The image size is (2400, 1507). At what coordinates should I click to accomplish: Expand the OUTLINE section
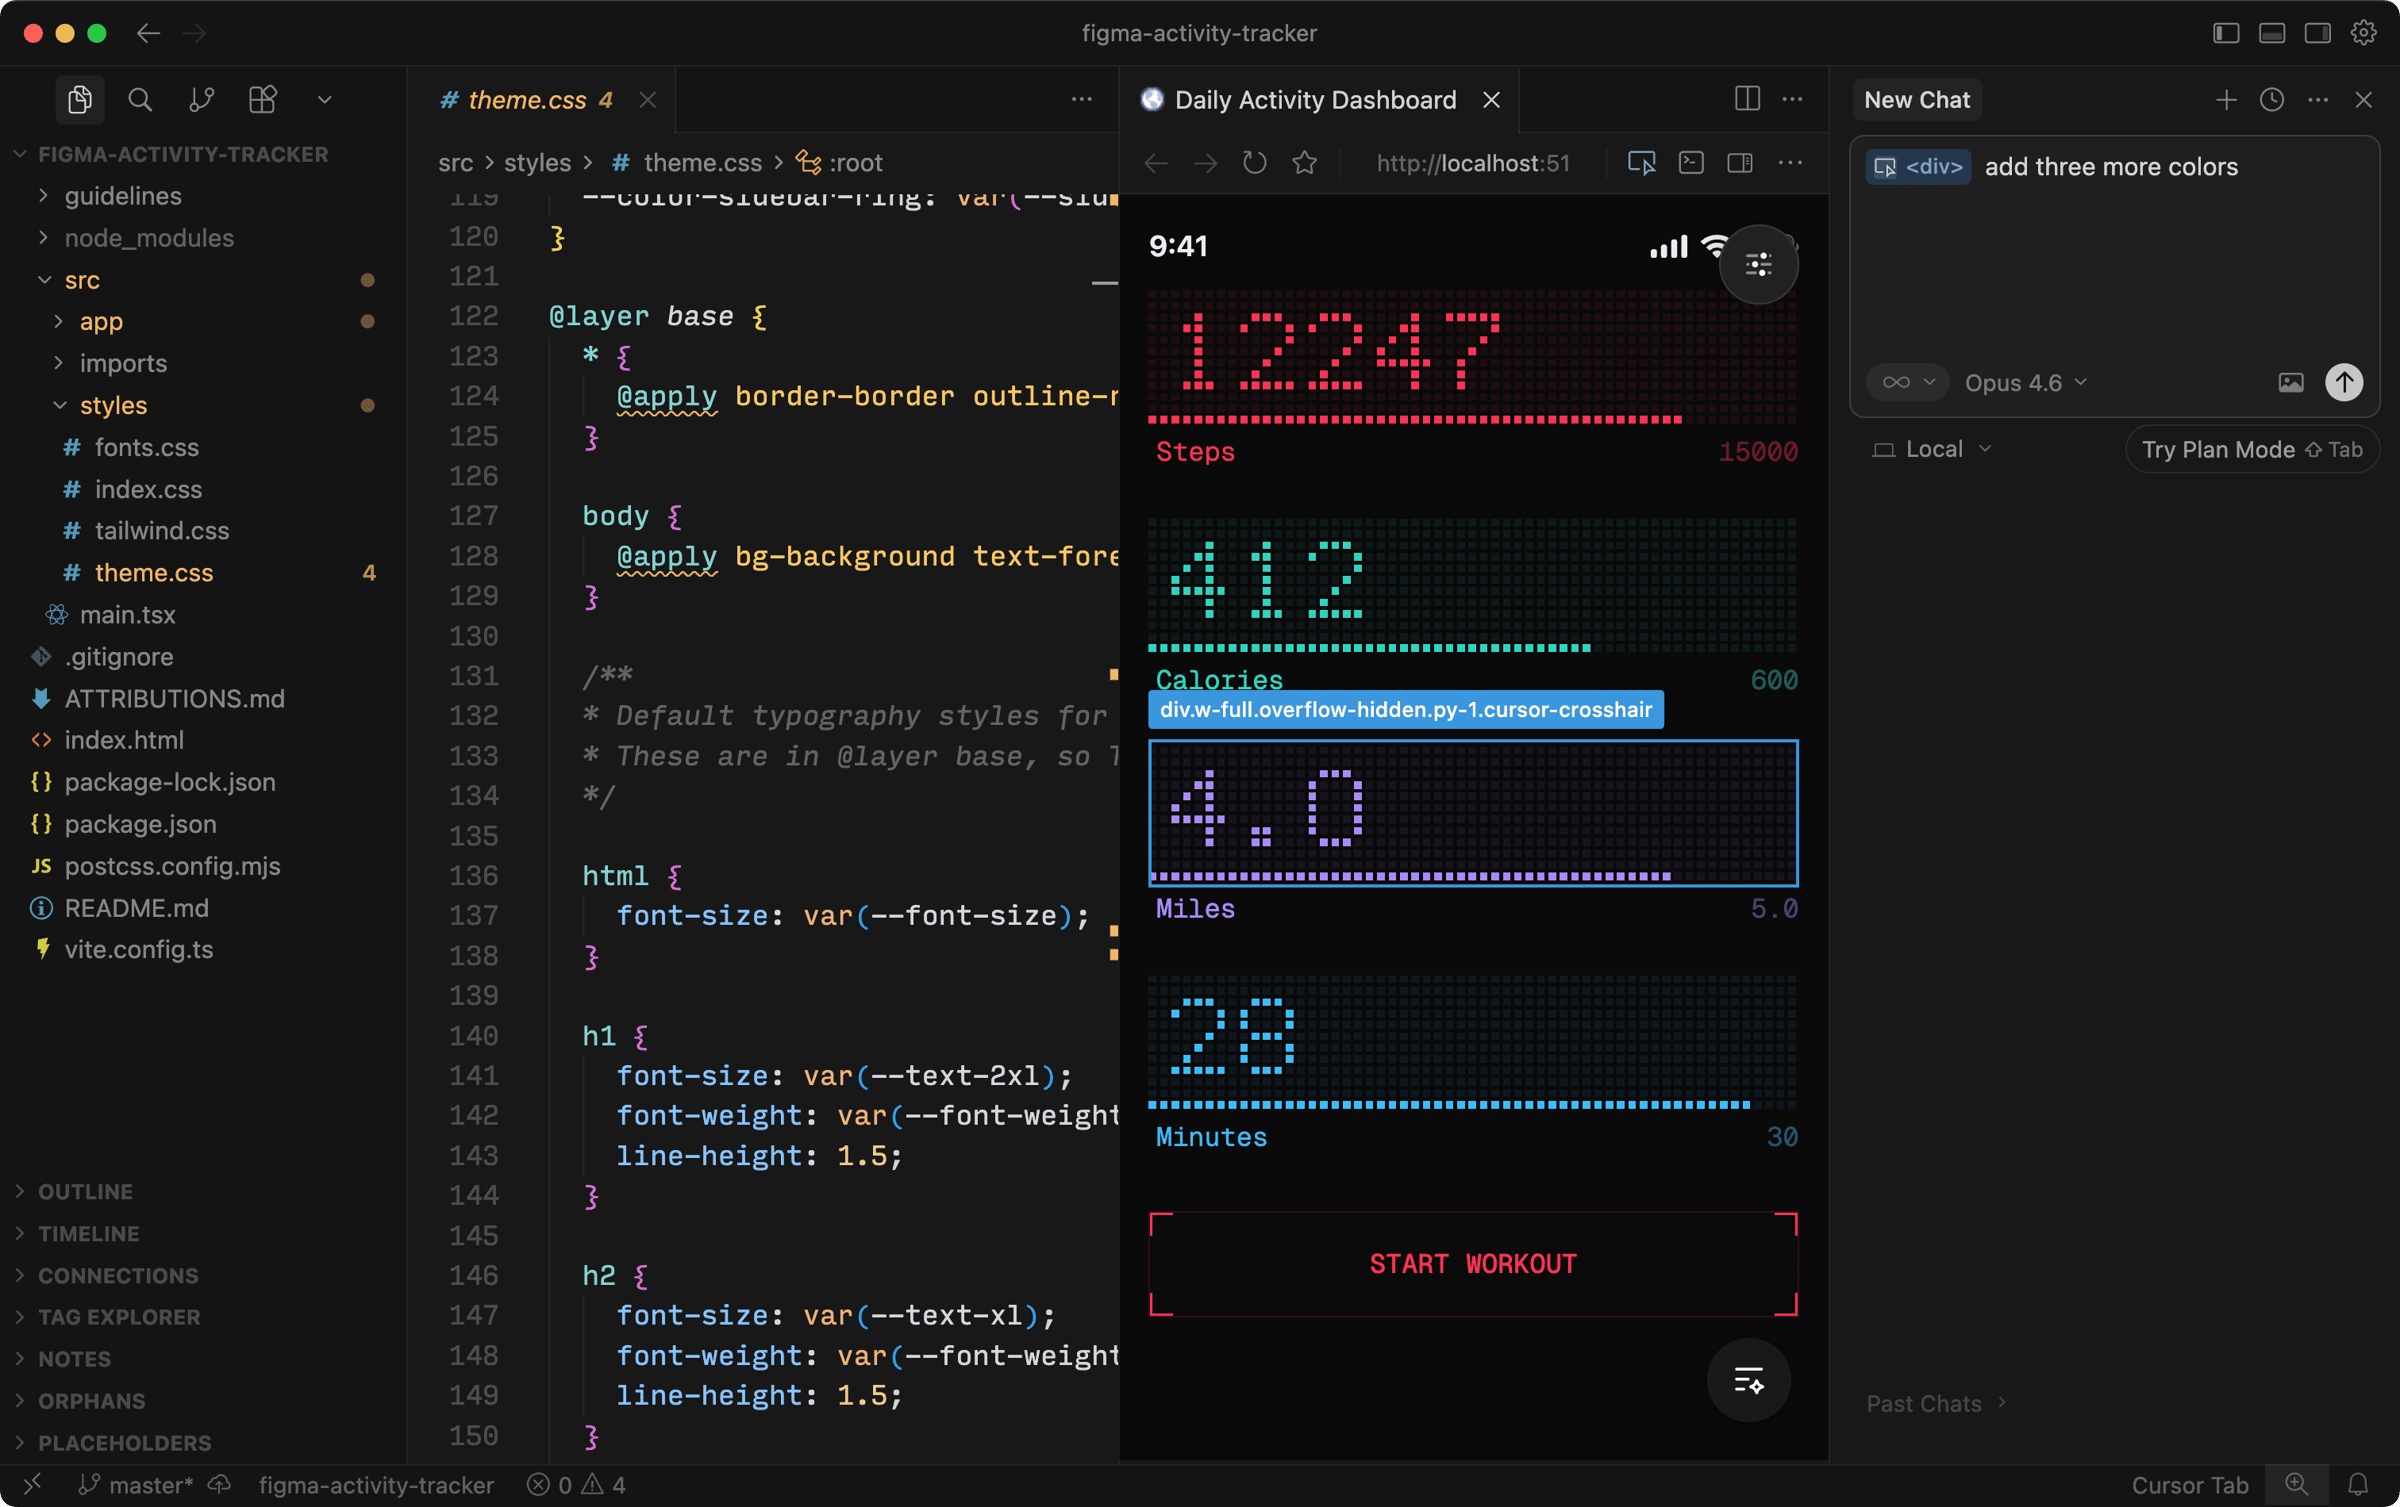[85, 1191]
